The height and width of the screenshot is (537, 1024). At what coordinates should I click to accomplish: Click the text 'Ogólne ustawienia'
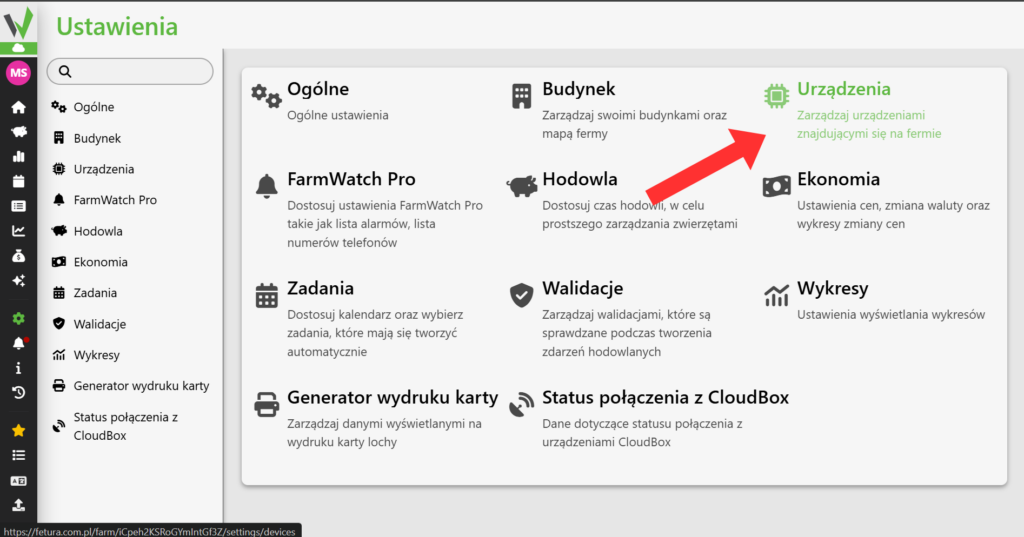click(338, 115)
